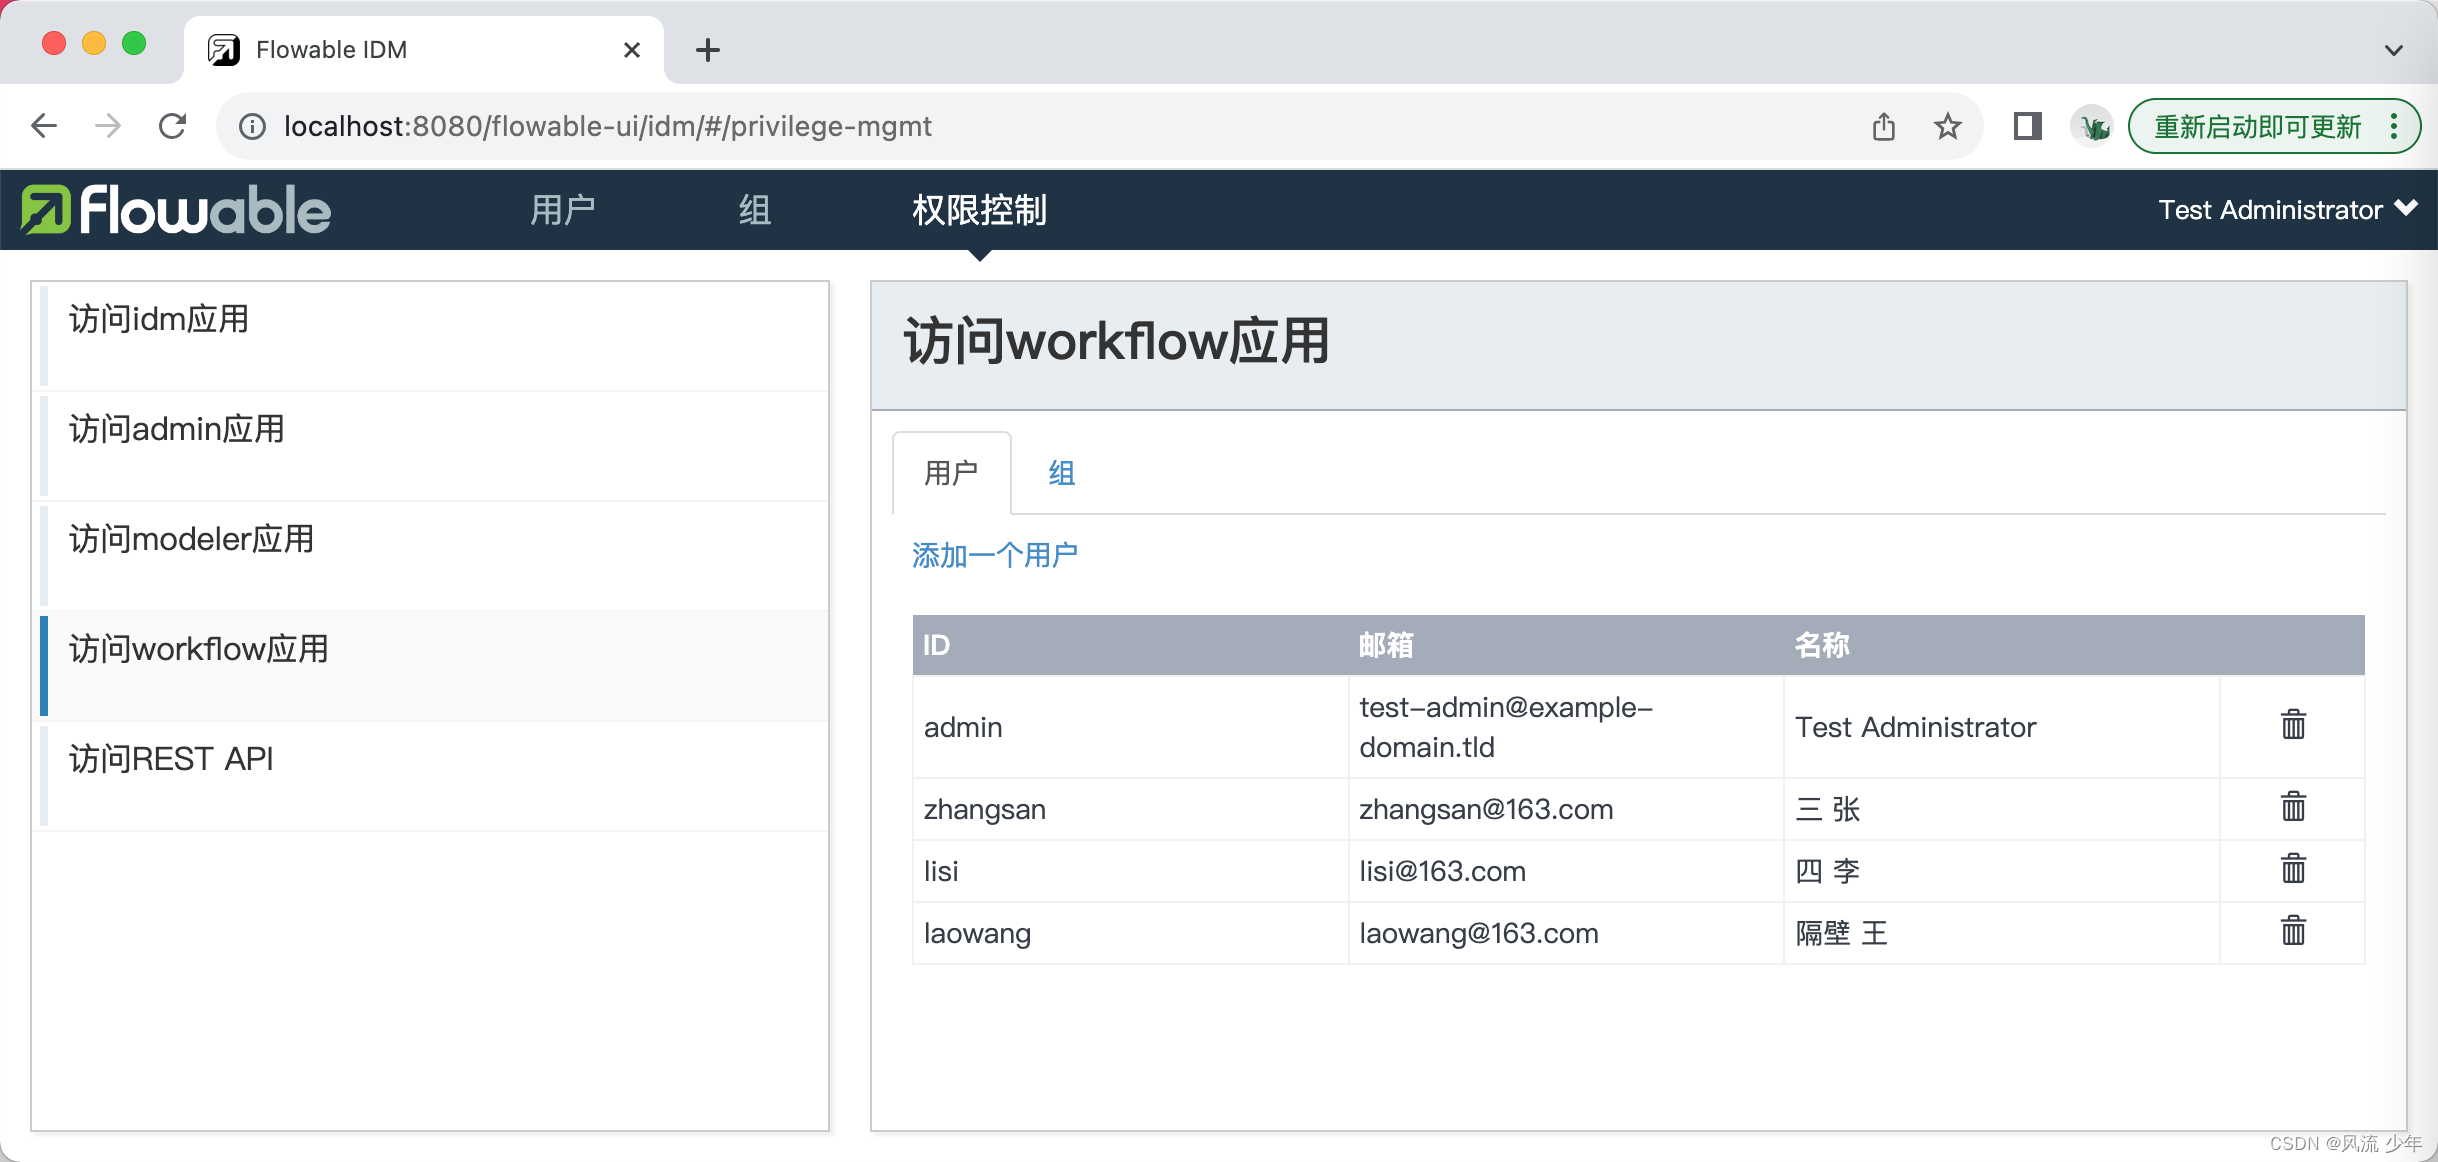
Task: Expand the tab search chevron
Action: tap(2394, 50)
